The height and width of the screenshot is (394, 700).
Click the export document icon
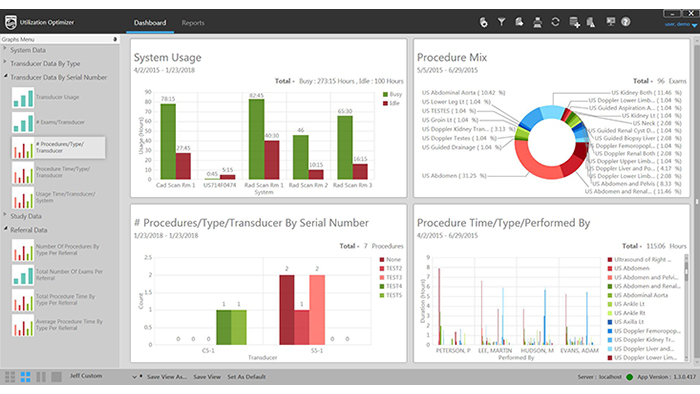point(519,22)
